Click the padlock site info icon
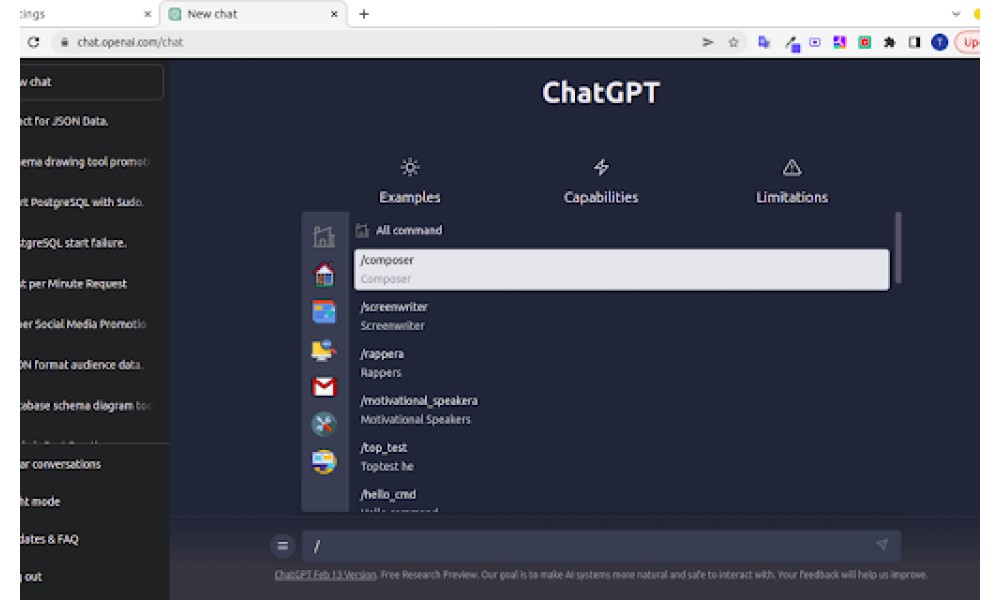This screenshot has width=1000, height=600. pos(64,42)
